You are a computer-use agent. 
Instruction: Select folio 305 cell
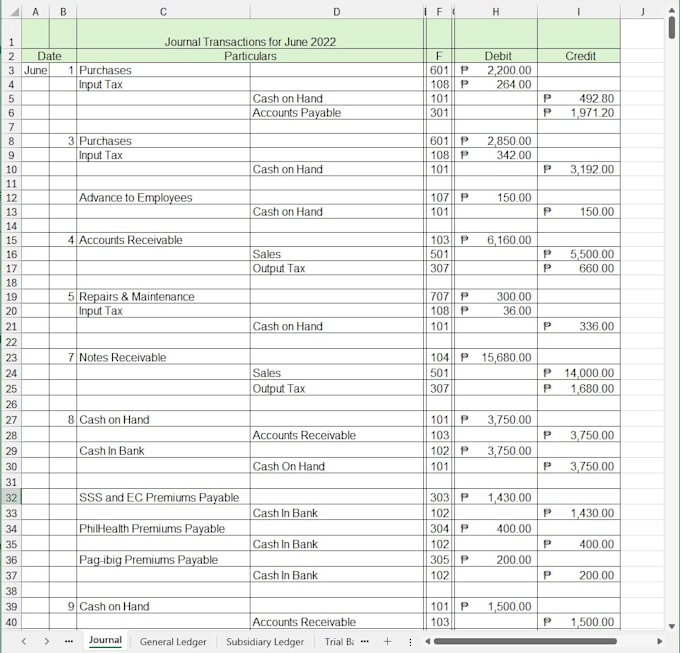pyautogui.click(x=439, y=560)
